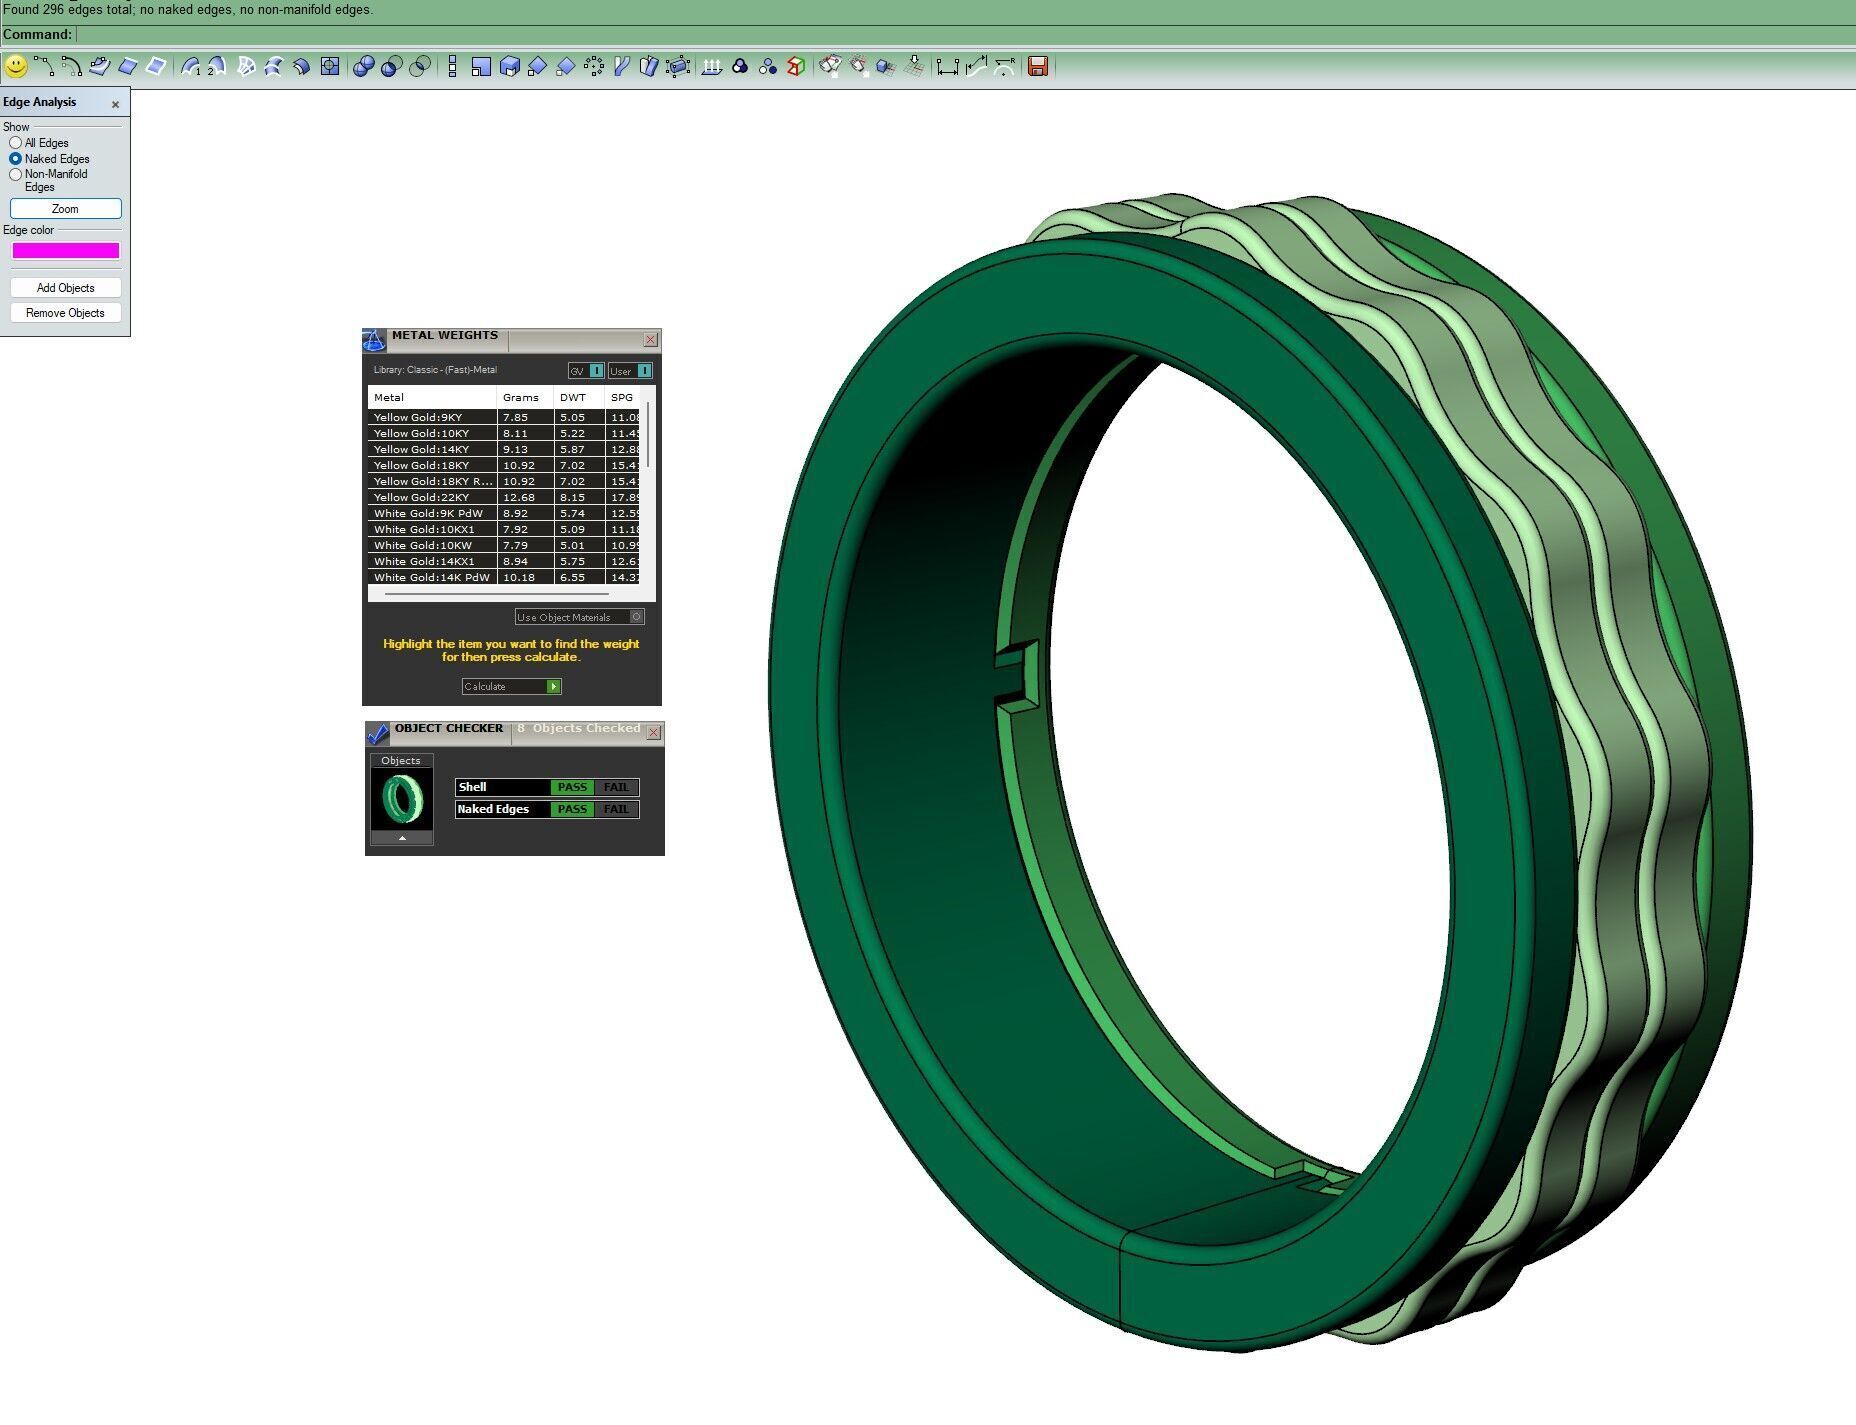This screenshot has height=1425, width=1856.
Task: Click the aligned dimension tool icon
Action: click(x=976, y=67)
